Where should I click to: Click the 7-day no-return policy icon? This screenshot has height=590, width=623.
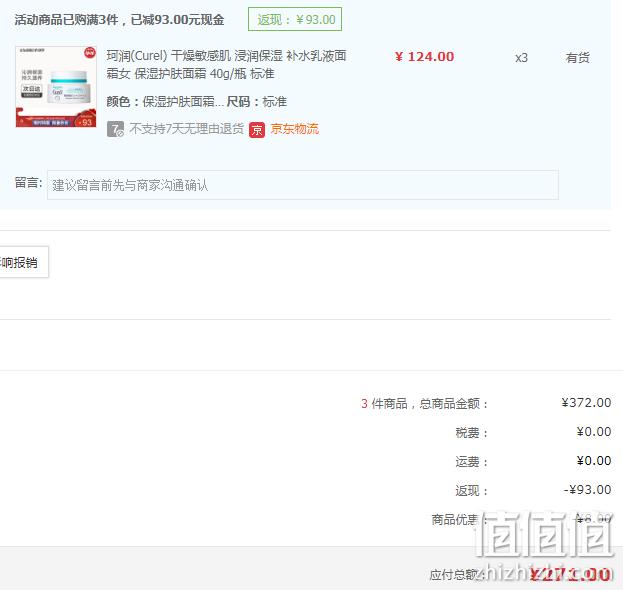[x=115, y=129]
